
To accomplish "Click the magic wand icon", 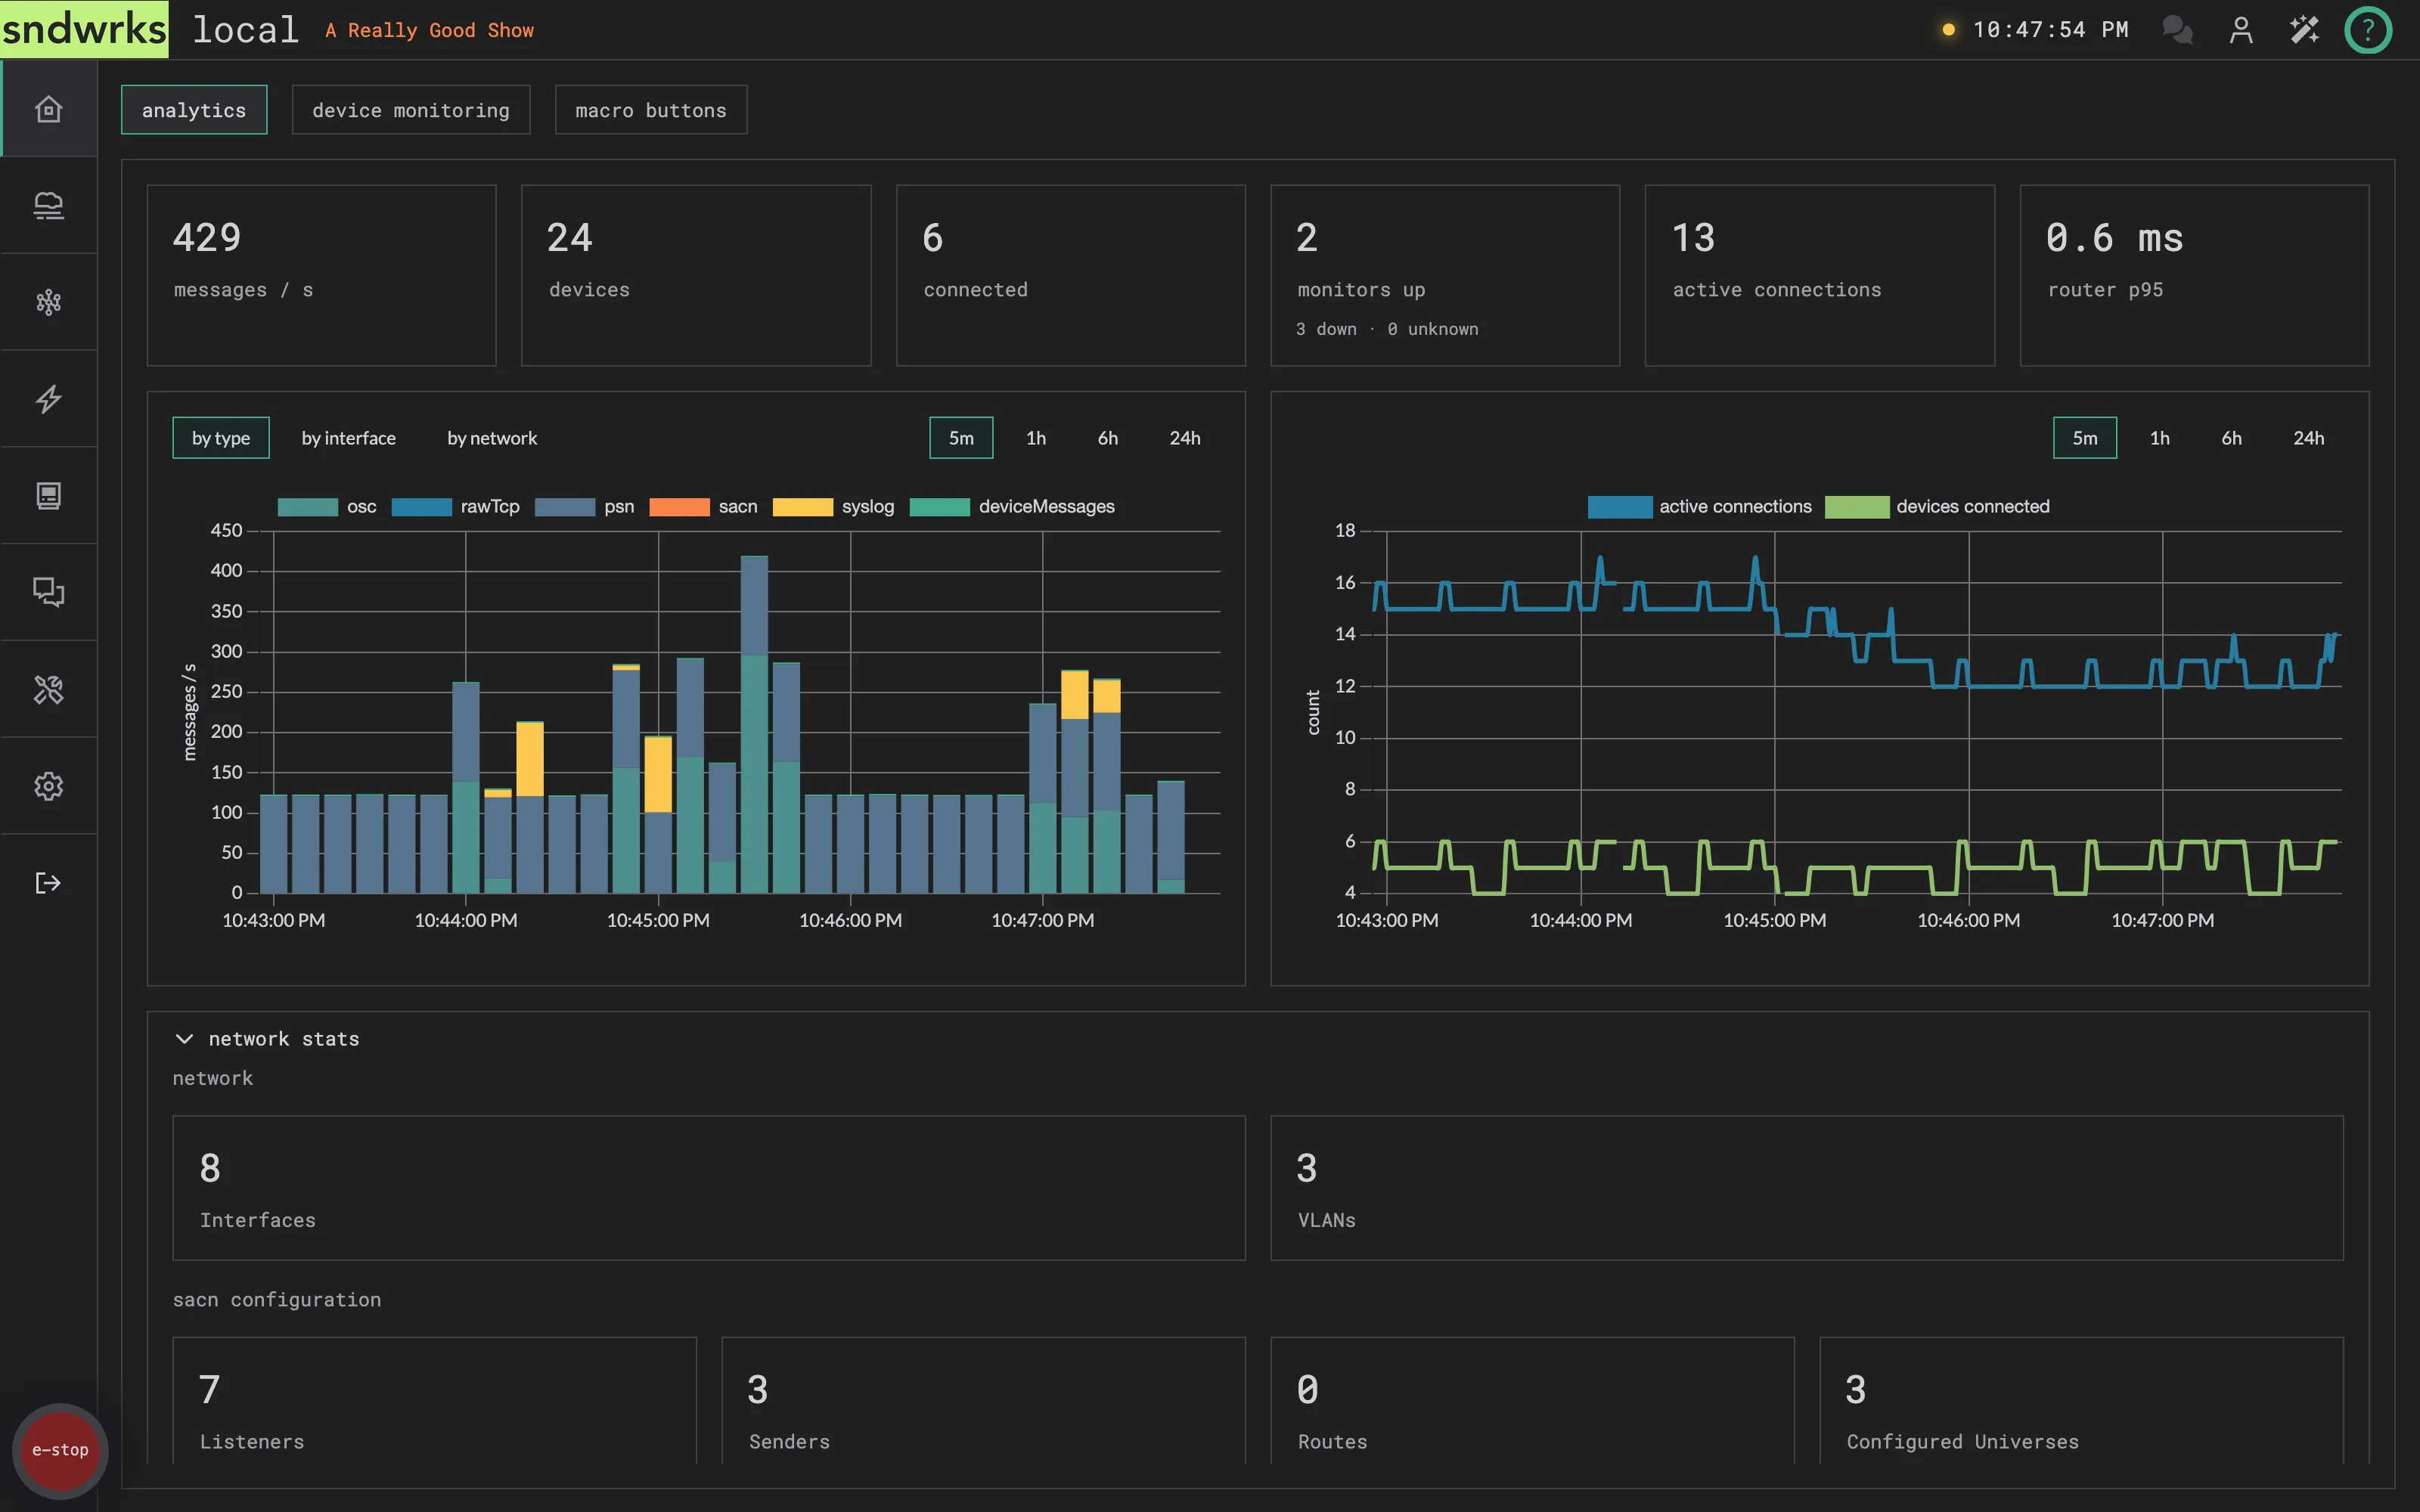I will [x=2304, y=30].
